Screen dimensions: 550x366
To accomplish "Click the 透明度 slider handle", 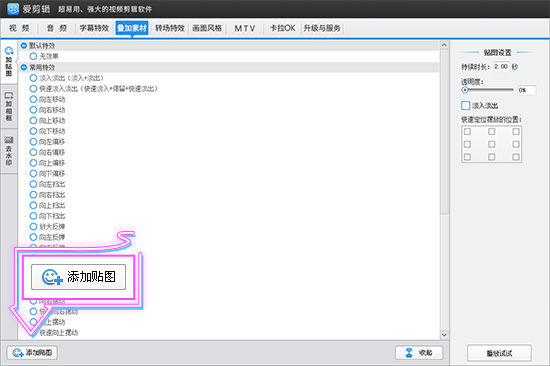I will click(x=465, y=90).
